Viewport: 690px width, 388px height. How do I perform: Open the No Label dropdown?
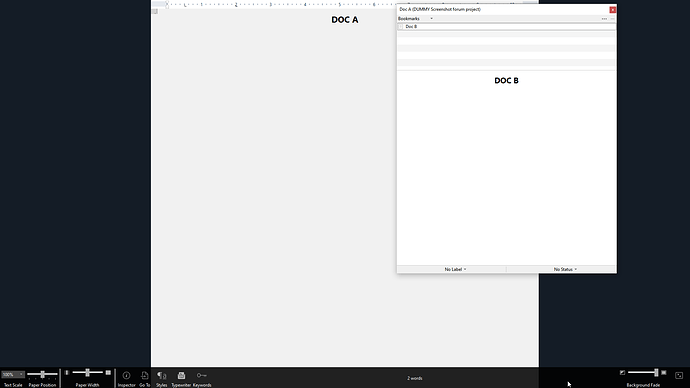pos(455,269)
